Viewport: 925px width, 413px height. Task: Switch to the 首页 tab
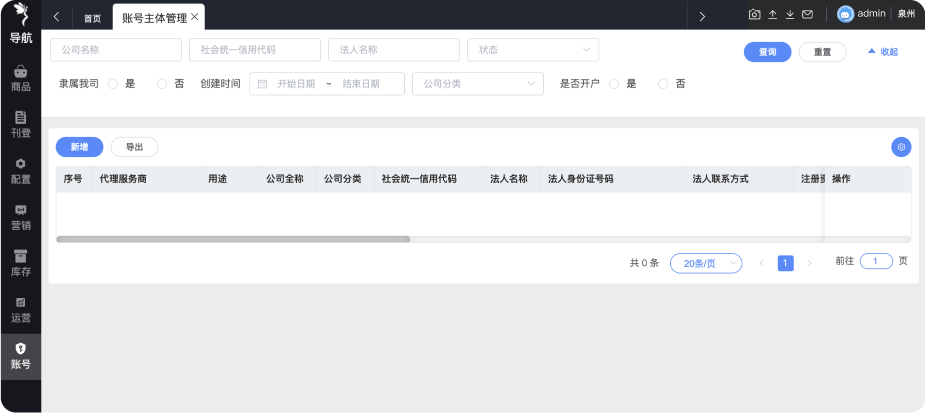tap(92, 18)
